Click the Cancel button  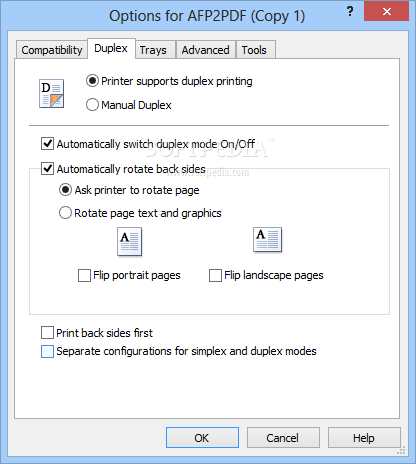(283, 438)
